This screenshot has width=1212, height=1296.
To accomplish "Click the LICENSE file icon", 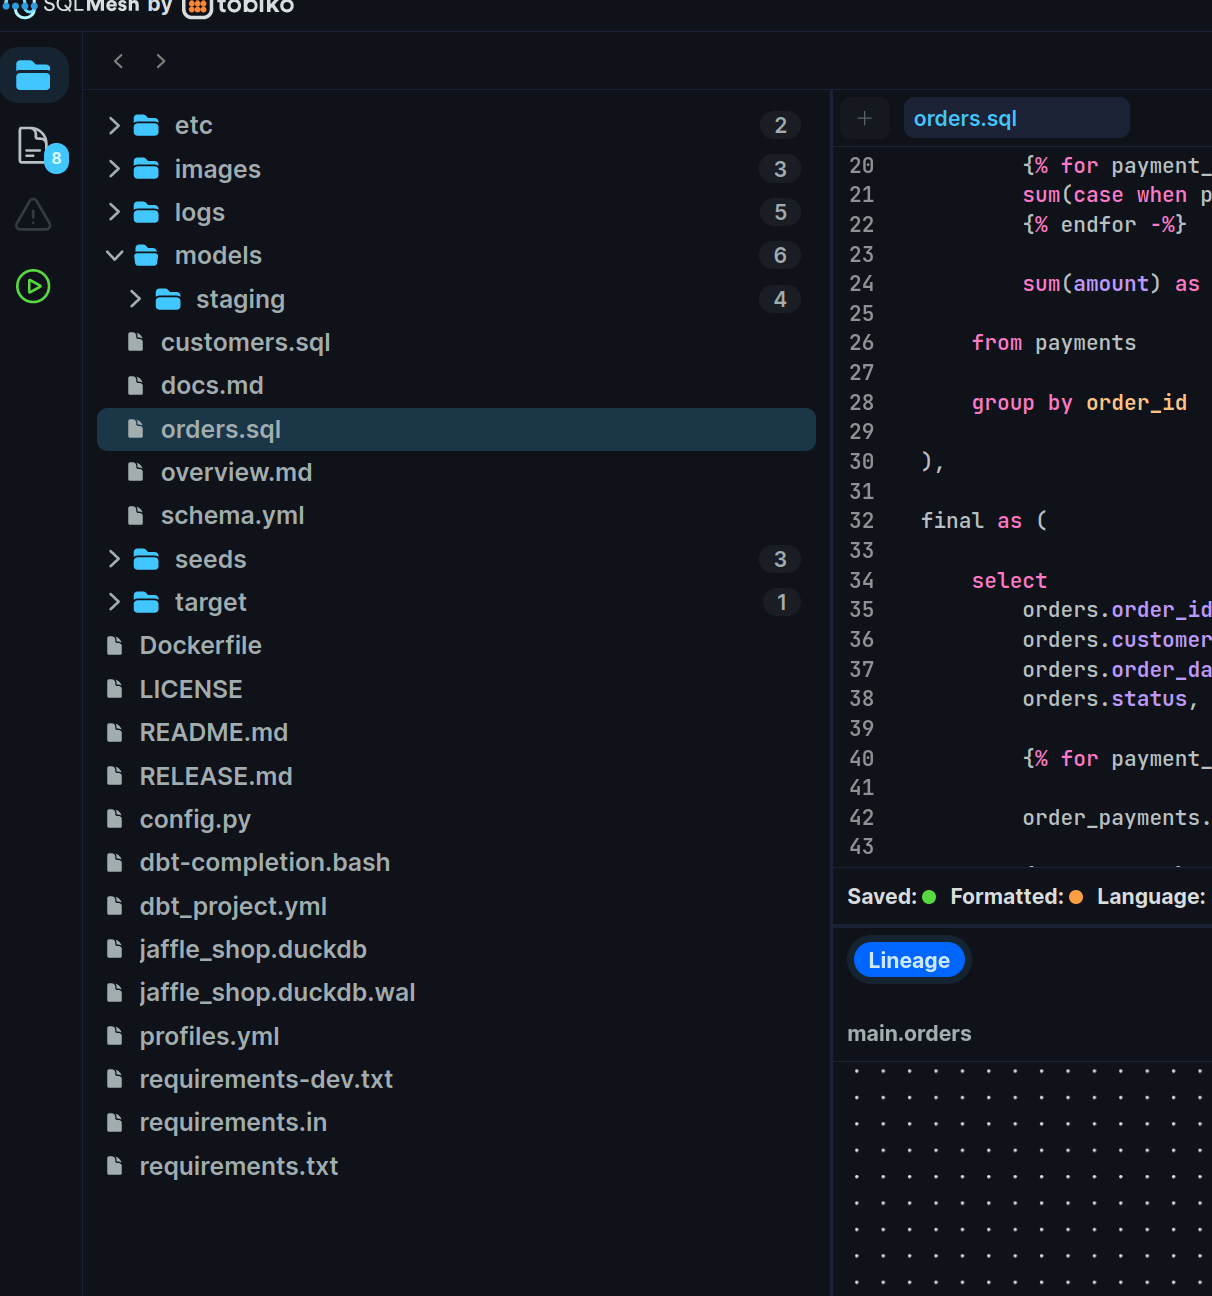I will pos(115,689).
